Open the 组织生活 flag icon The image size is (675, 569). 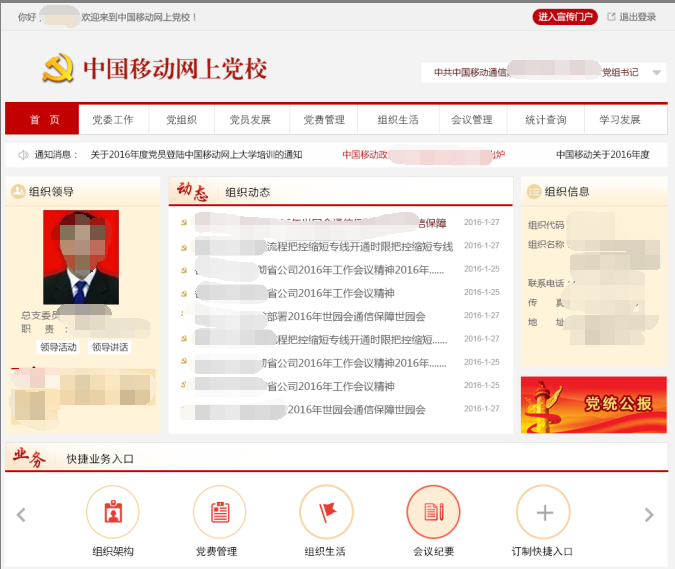[326, 512]
